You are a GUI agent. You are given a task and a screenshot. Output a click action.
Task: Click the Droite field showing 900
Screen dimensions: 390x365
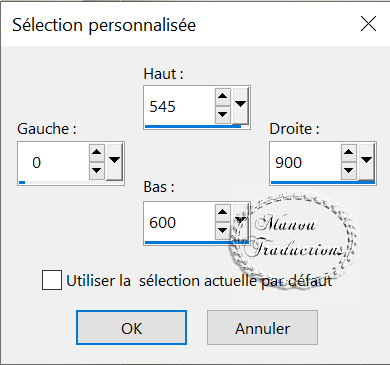(x=306, y=162)
